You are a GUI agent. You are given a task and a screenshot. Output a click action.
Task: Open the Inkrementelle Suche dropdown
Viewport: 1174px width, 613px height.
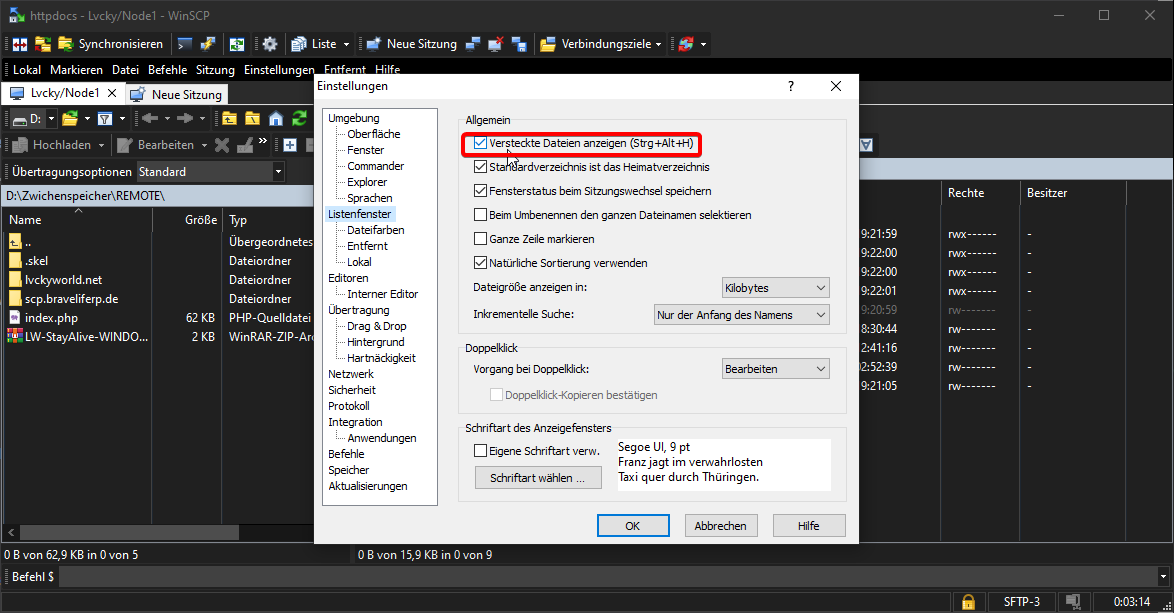point(741,315)
